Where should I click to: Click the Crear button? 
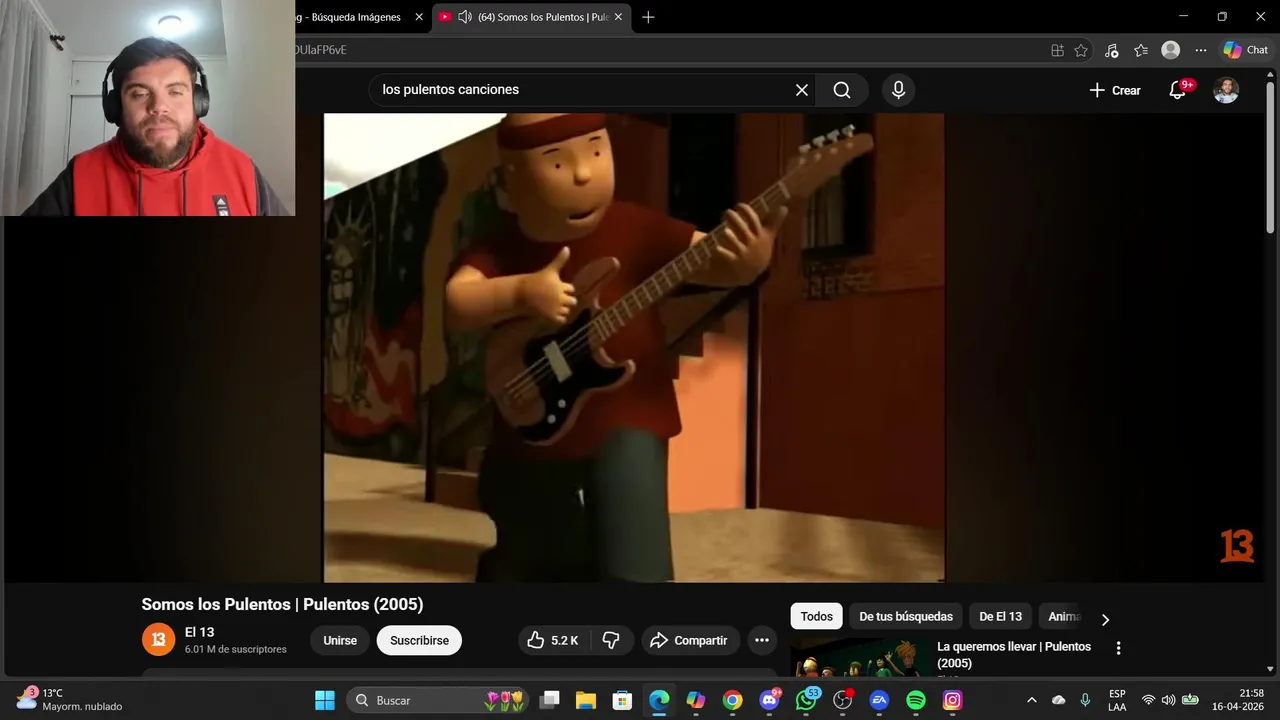click(1115, 90)
